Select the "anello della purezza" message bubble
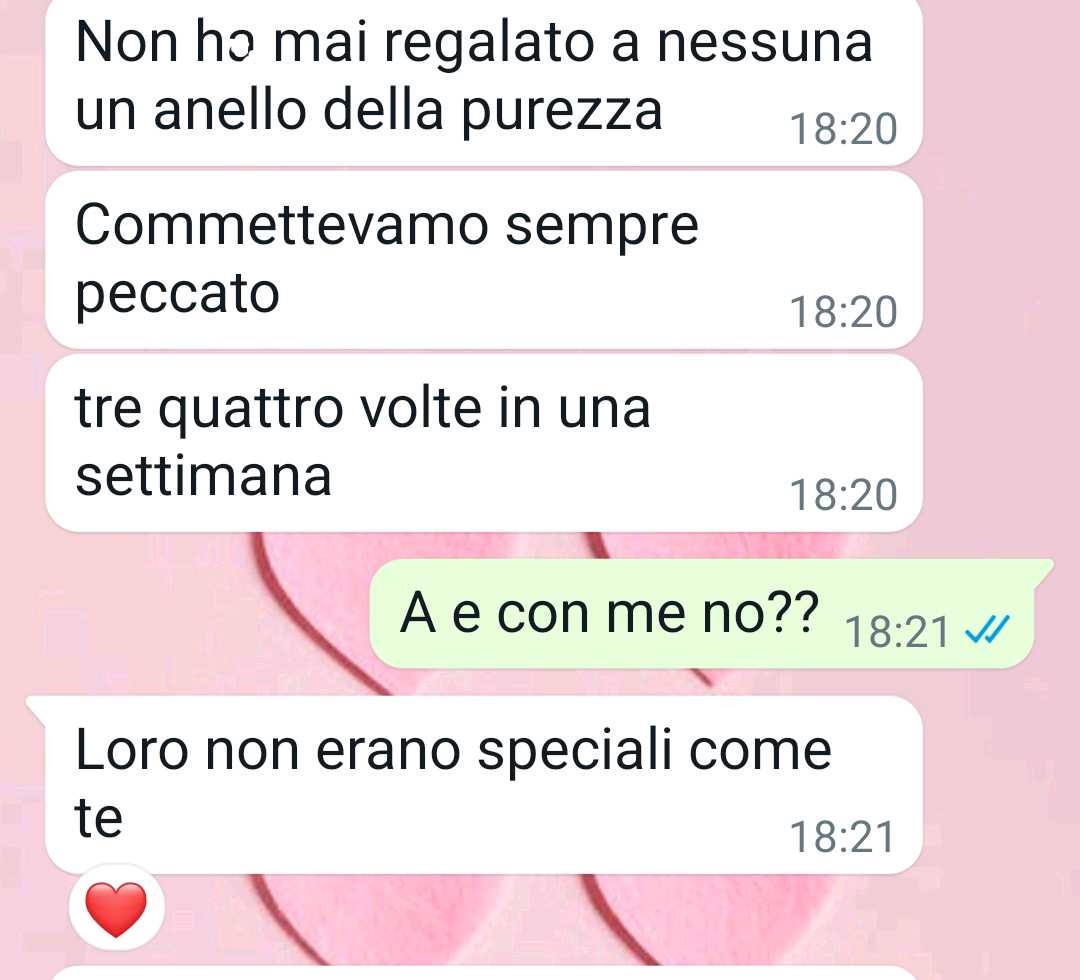This screenshot has height=980, width=1080. pyautogui.click(x=484, y=81)
